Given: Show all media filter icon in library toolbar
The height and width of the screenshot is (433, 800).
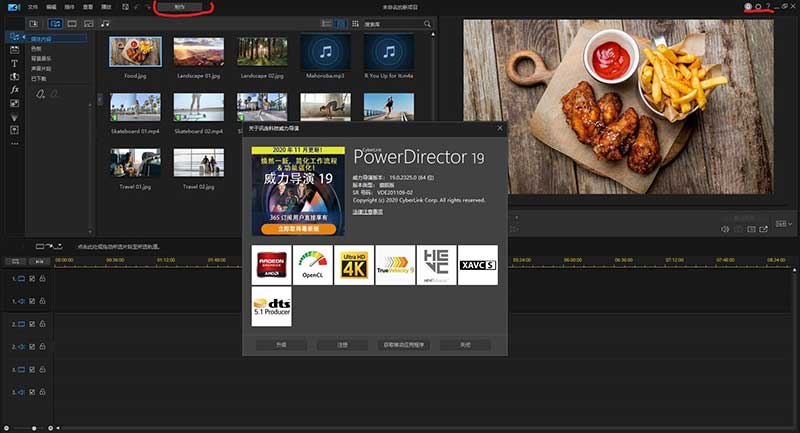Looking at the screenshot, I should (x=55, y=23).
